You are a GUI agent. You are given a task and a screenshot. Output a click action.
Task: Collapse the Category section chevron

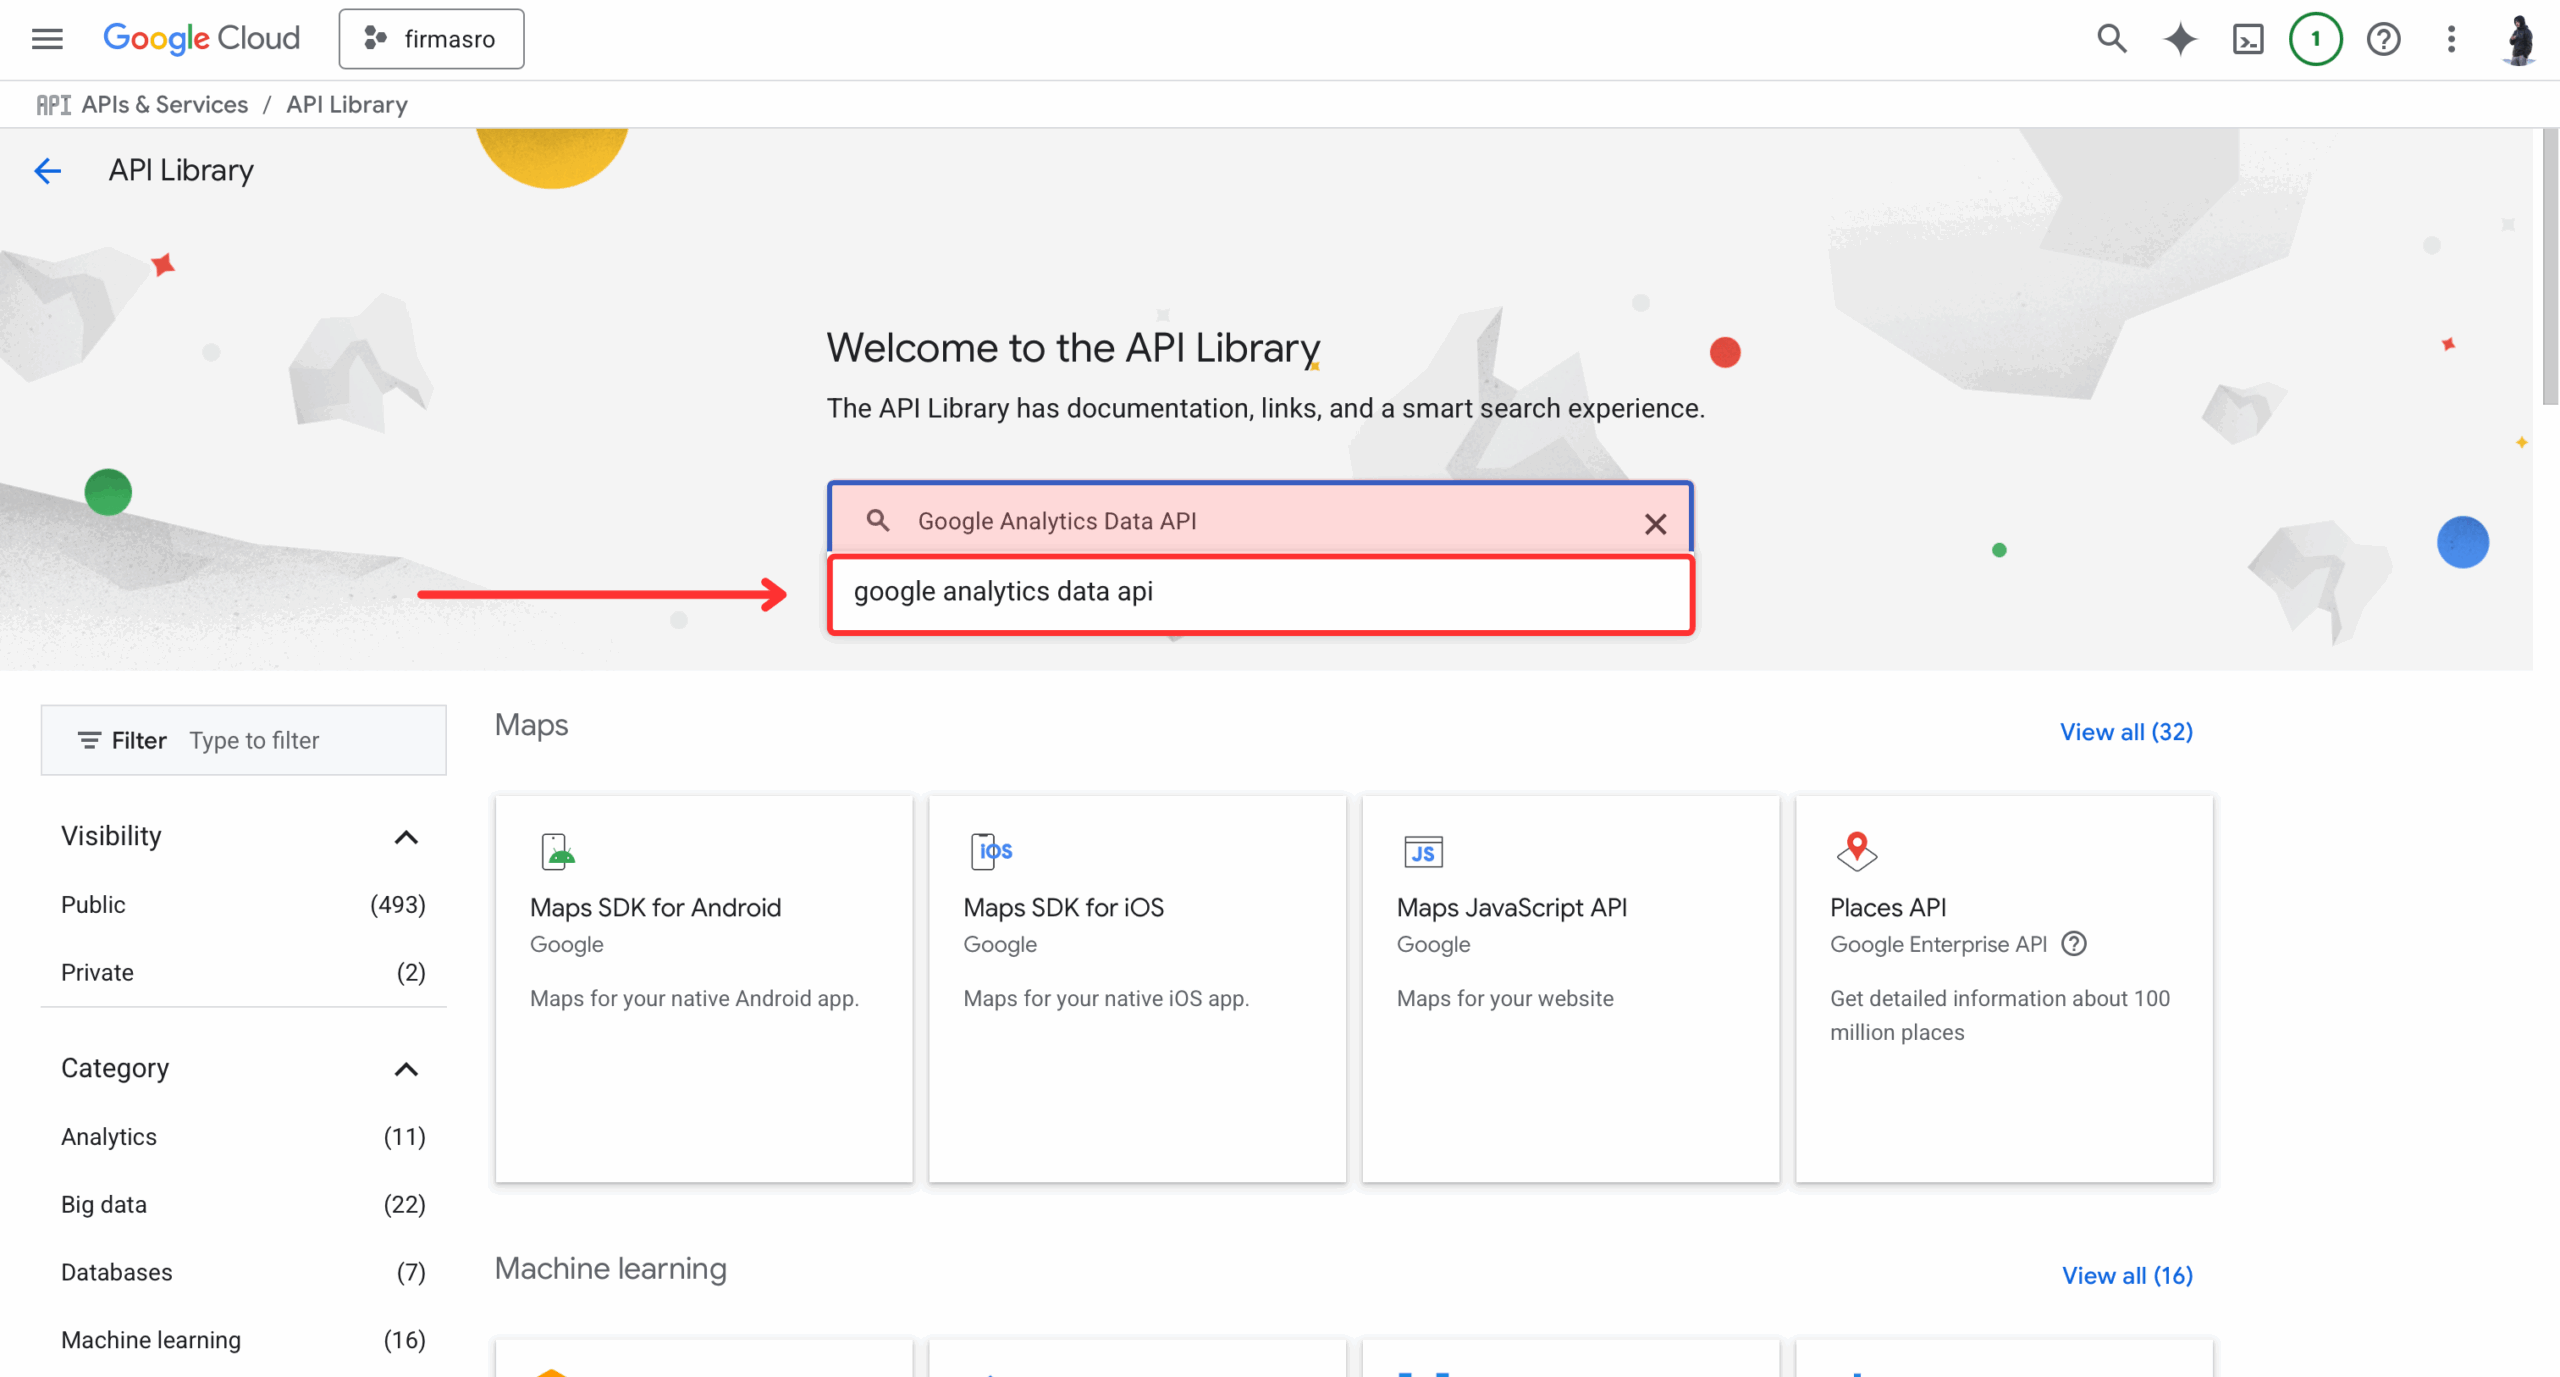pyautogui.click(x=406, y=1069)
